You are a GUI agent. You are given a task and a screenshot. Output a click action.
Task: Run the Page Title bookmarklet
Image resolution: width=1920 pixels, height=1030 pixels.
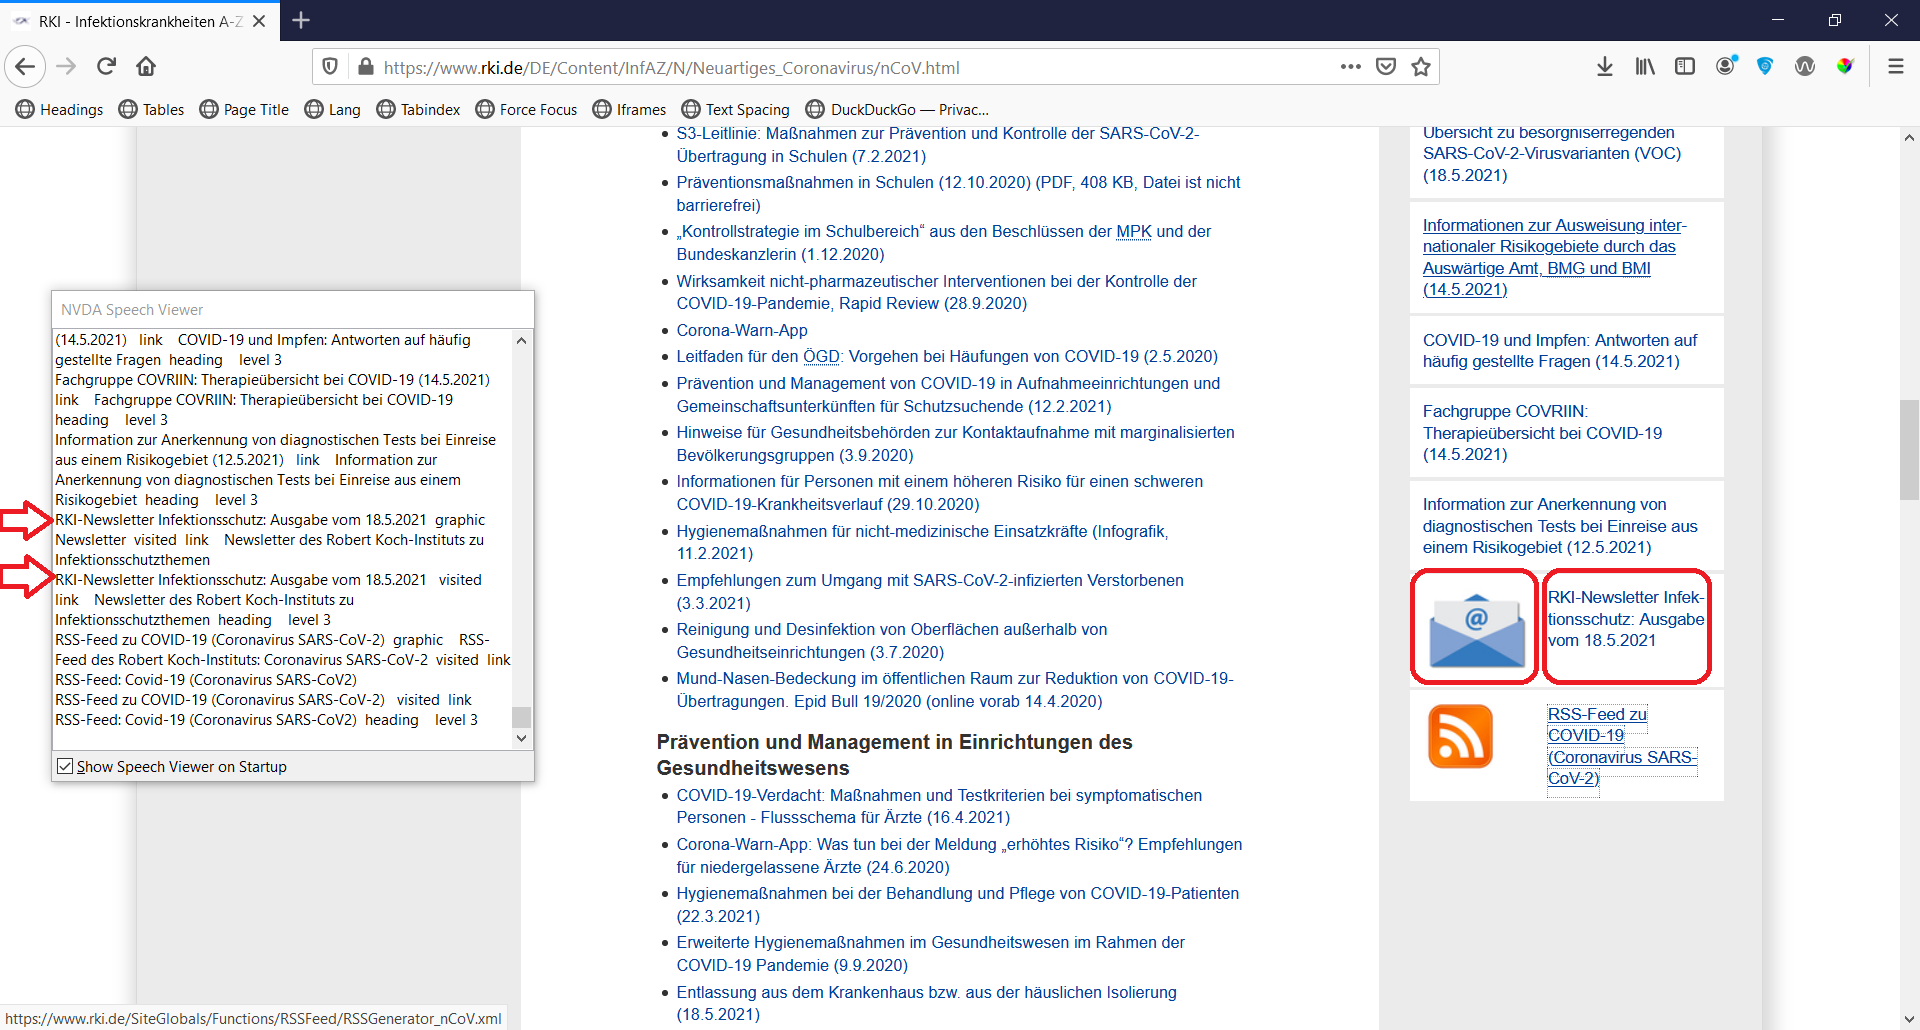pos(244,109)
